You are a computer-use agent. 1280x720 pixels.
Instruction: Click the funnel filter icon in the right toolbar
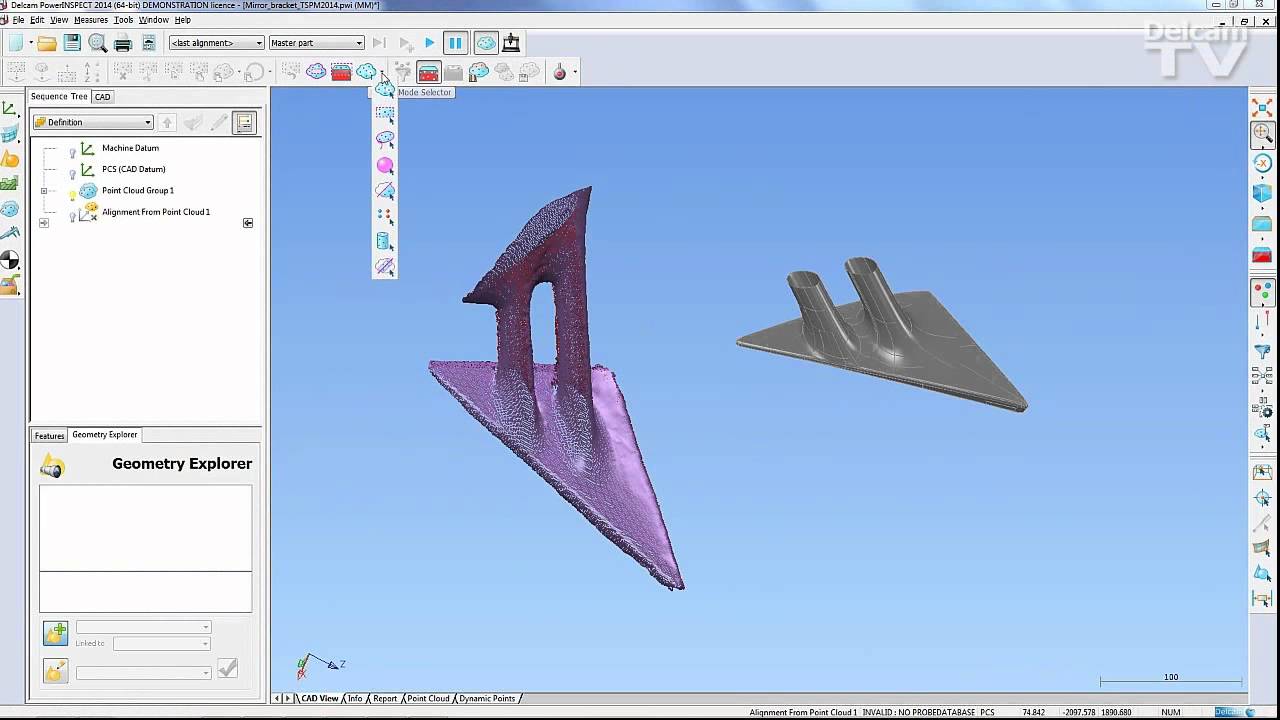tap(1262, 351)
